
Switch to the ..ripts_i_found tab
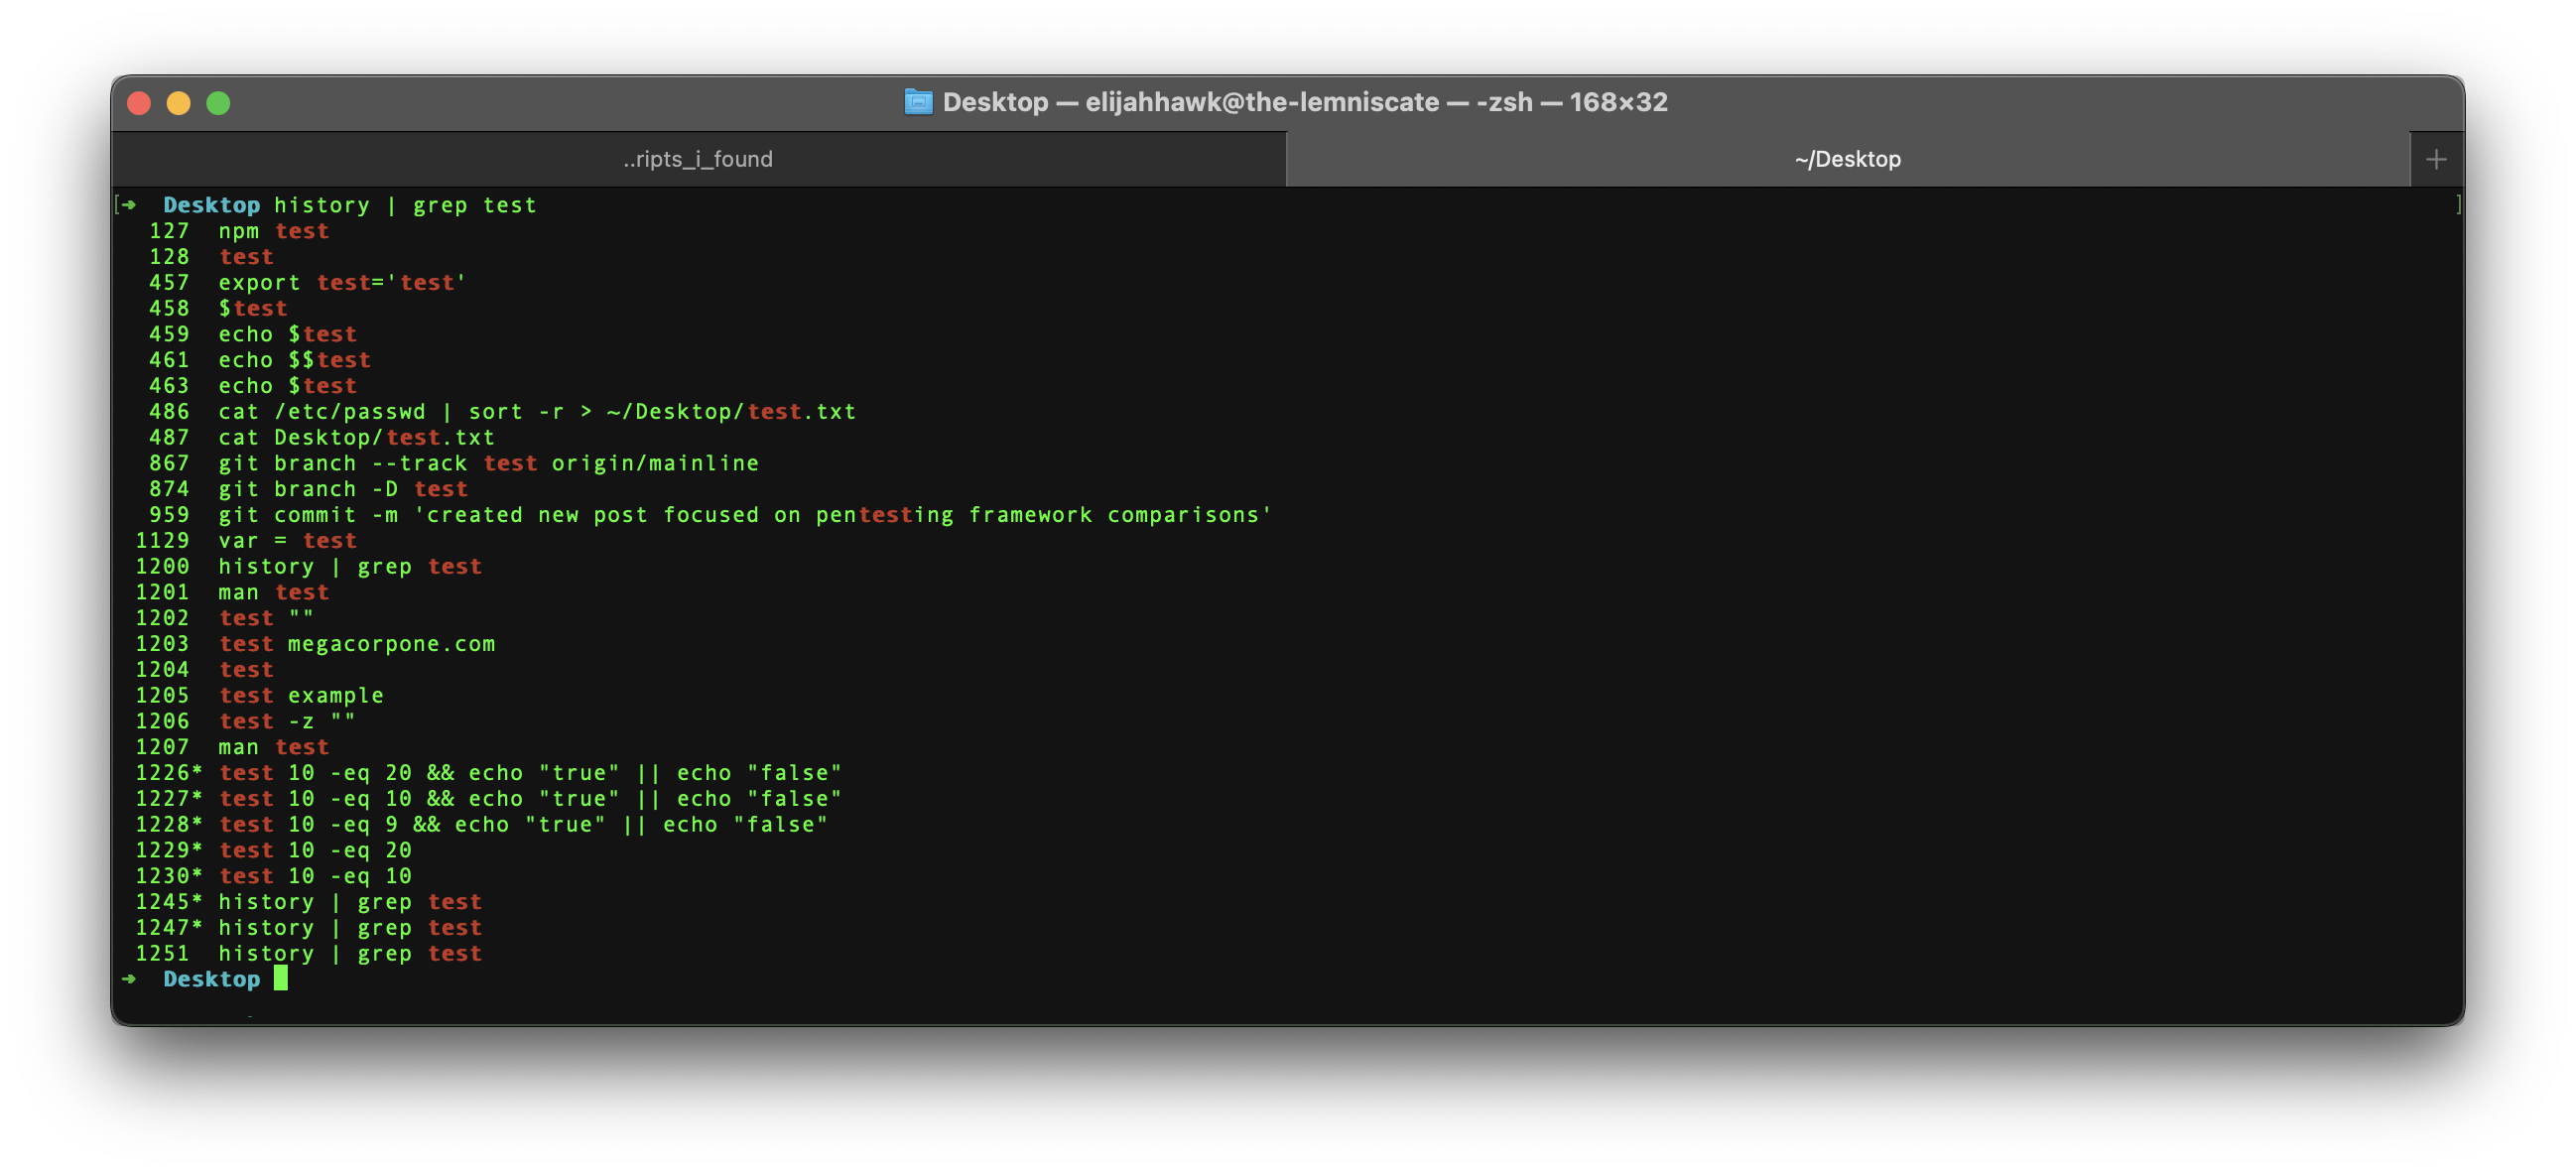[698, 159]
